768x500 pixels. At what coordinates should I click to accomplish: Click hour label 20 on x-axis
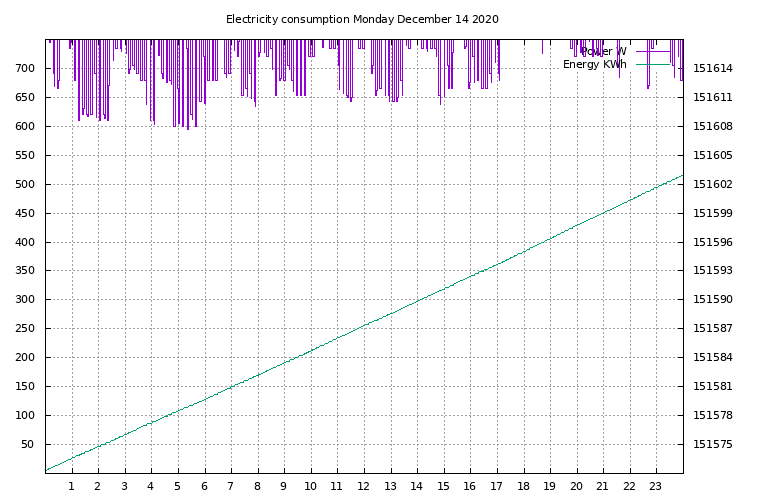click(x=576, y=486)
